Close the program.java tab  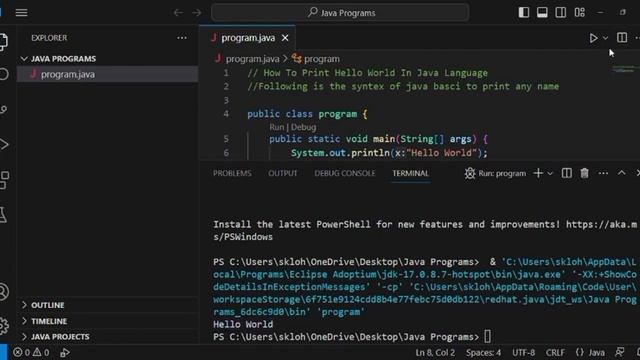coord(285,38)
